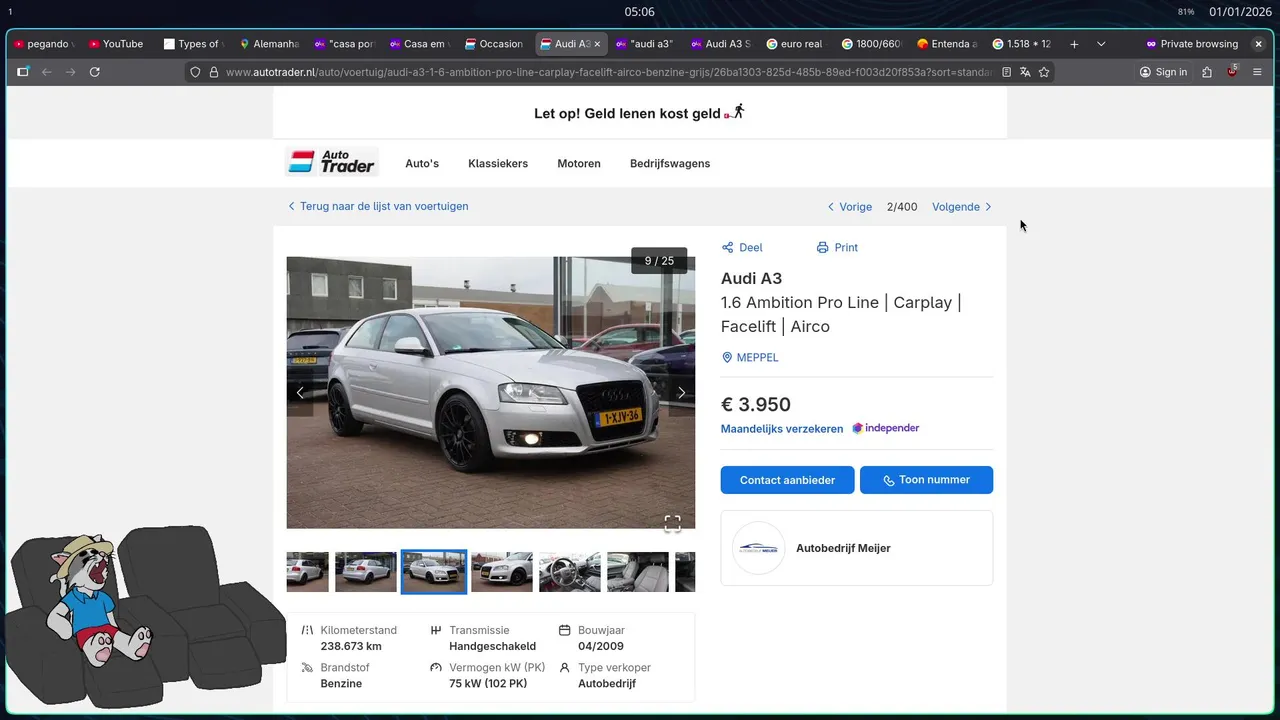Open the Motoren menu item
Viewport: 1280px width, 720px height.
(x=579, y=163)
